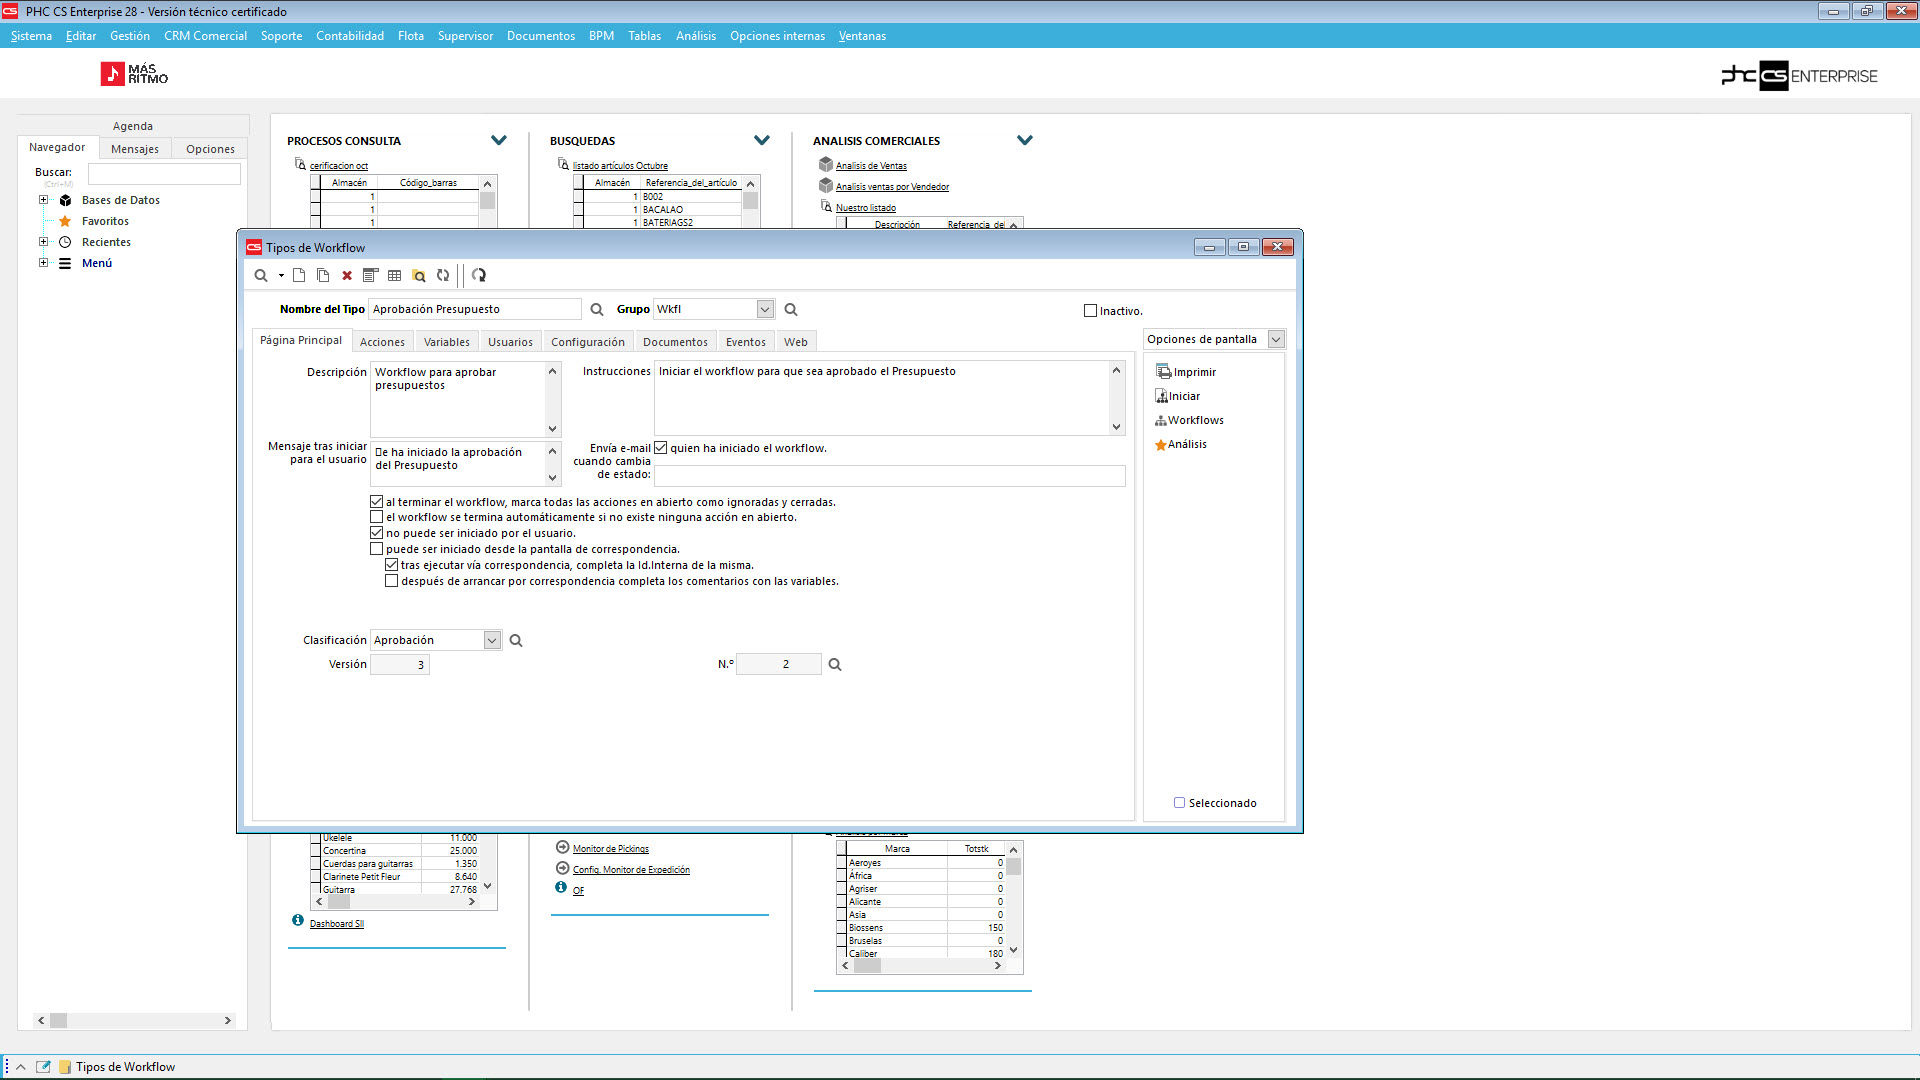Click the navigator horizontal scrollbar
This screenshot has height=1080, width=1920.
tap(134, 1021)
